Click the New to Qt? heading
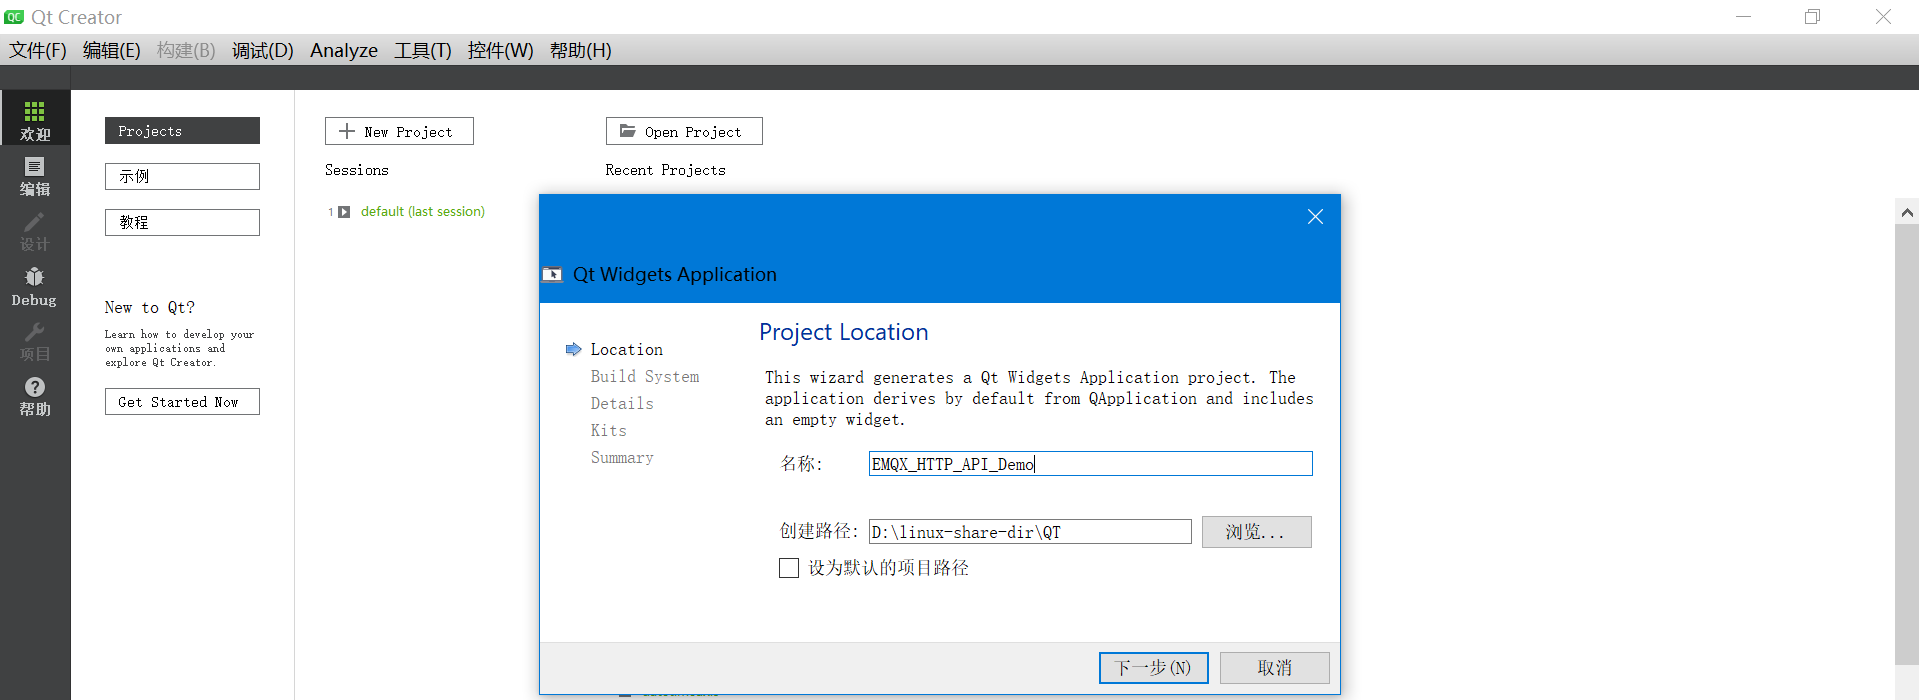1919x700 pixels. pos(150,308)
